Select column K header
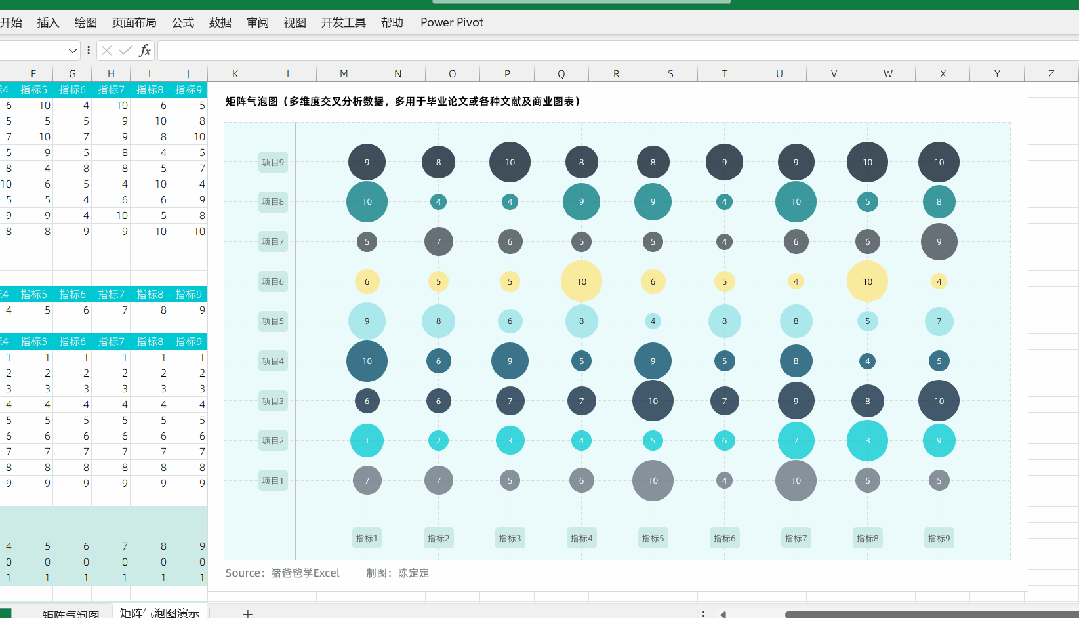The image size is (1079, 618). (235, 73)
